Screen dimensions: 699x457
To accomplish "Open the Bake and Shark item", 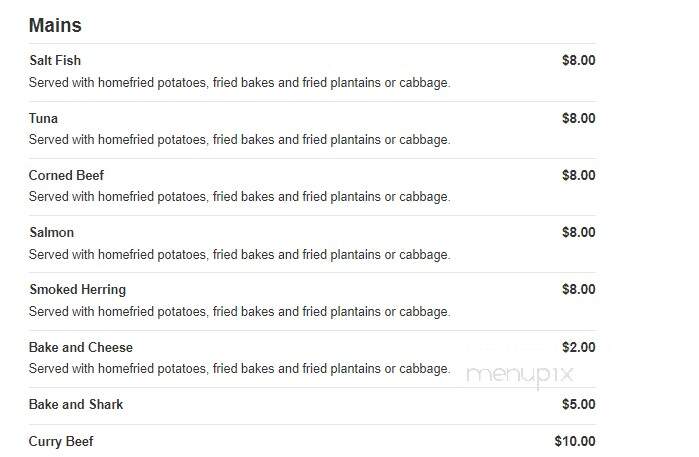I will pos(76,404).
